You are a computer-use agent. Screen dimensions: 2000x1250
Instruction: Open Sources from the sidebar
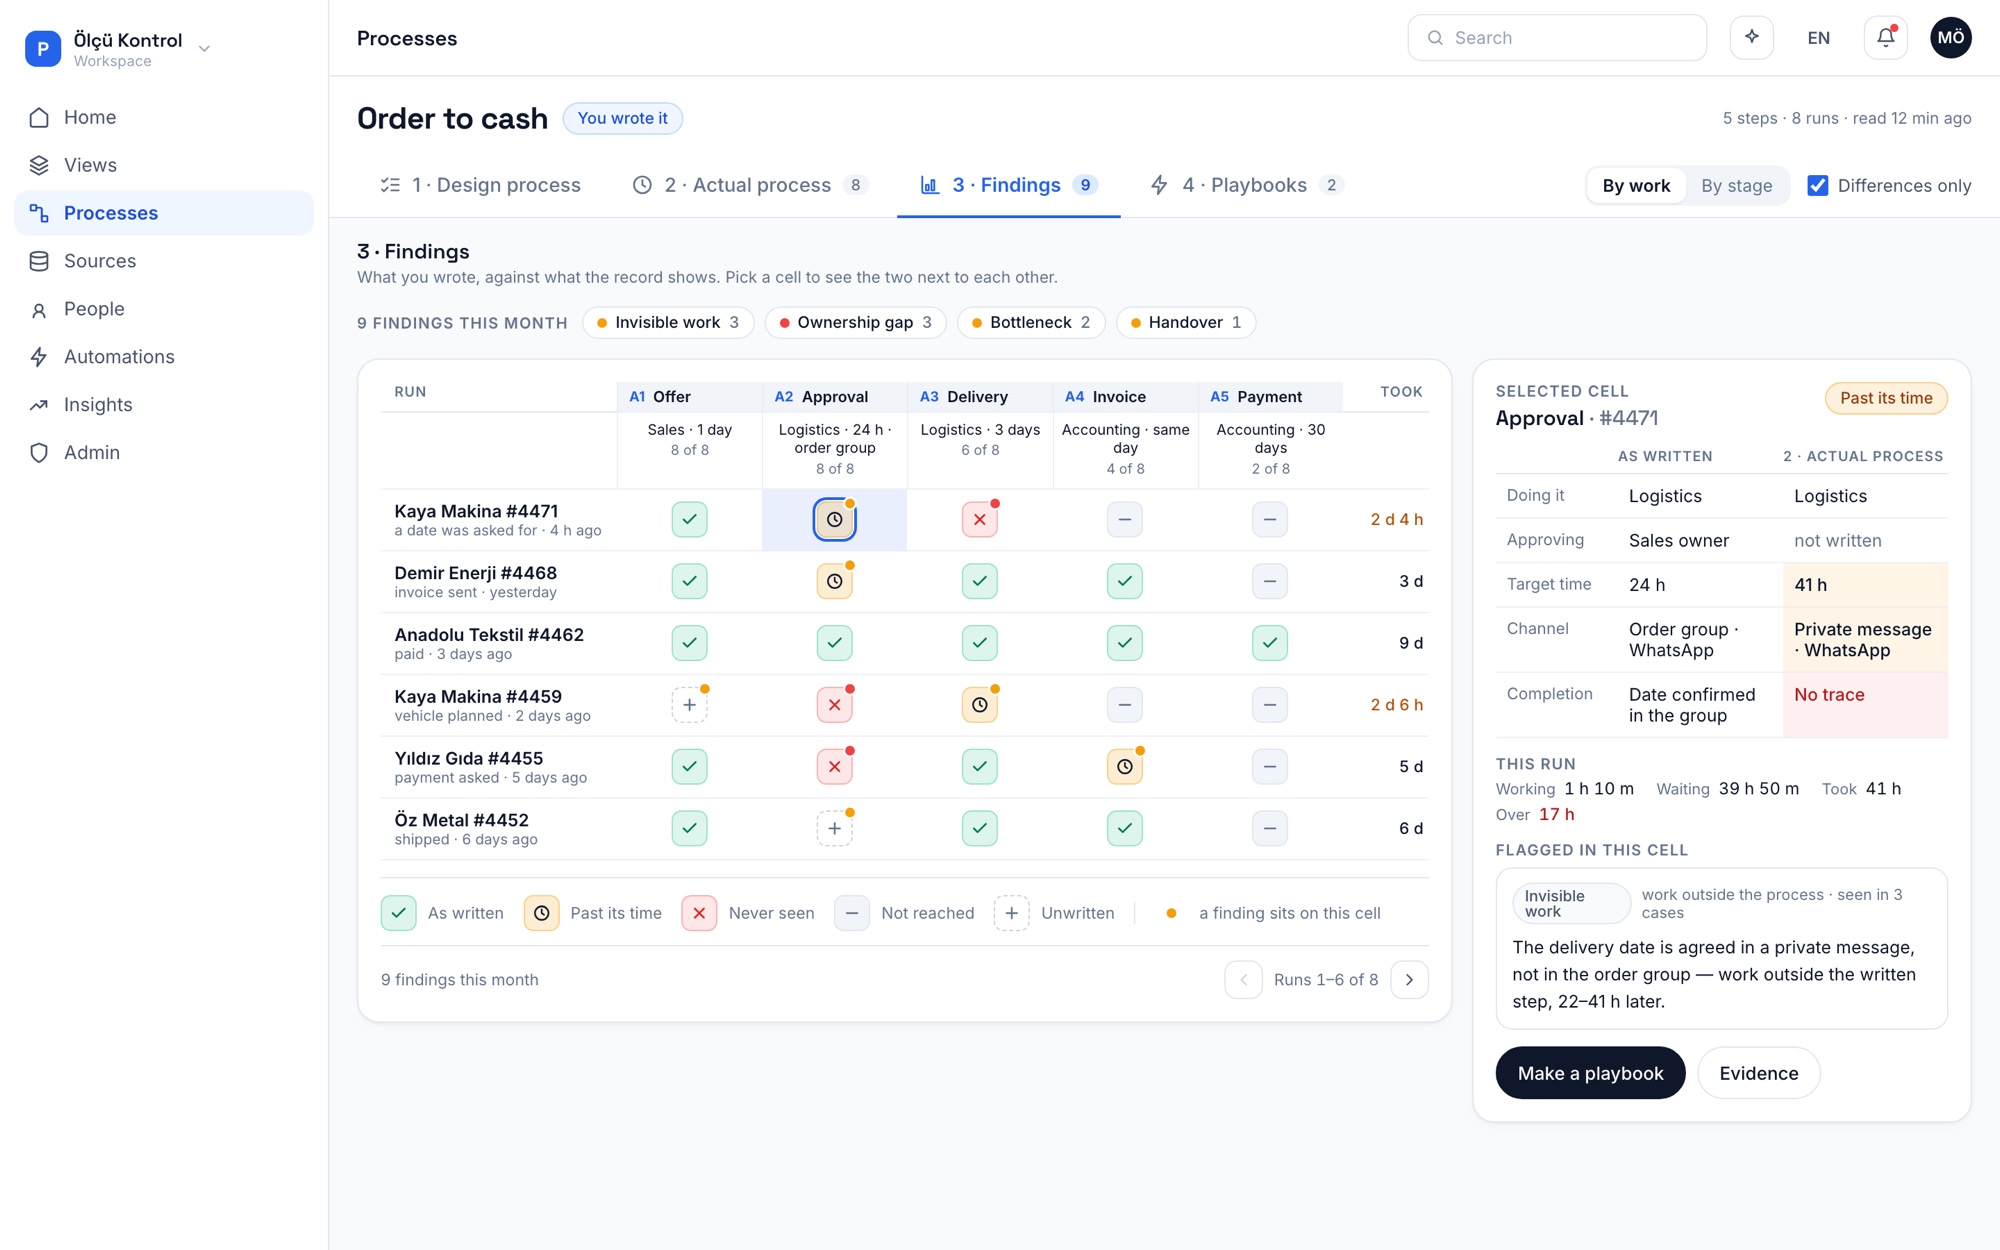164,261
